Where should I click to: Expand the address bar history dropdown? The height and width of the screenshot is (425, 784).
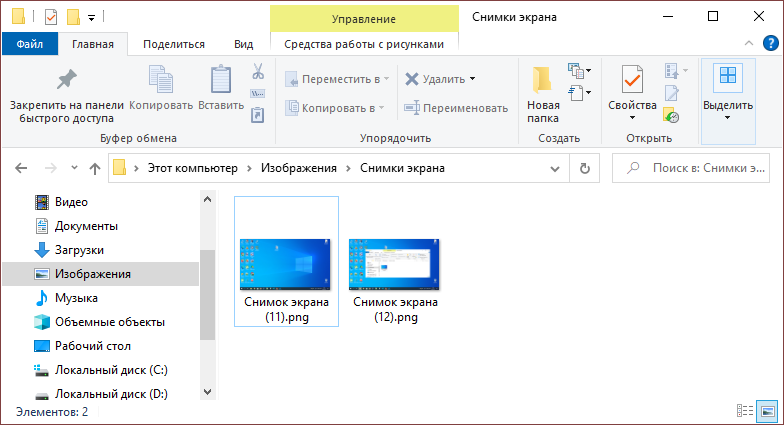pyautogui.click(x=554, y=168)
